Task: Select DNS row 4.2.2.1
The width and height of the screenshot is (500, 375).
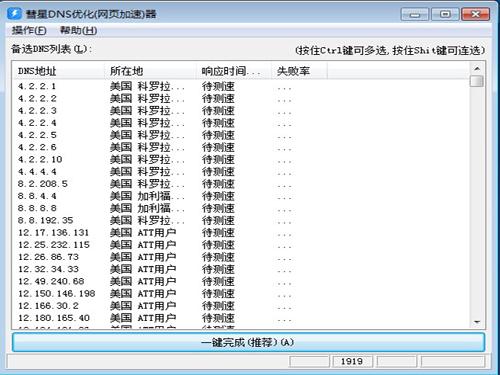Action: pyautogui.click(x=241, y=86)
